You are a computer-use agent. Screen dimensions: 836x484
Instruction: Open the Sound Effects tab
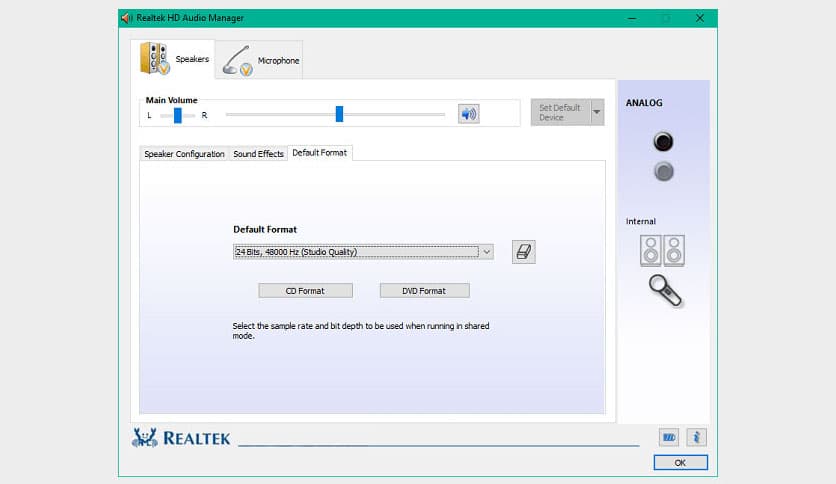[258, 154]
